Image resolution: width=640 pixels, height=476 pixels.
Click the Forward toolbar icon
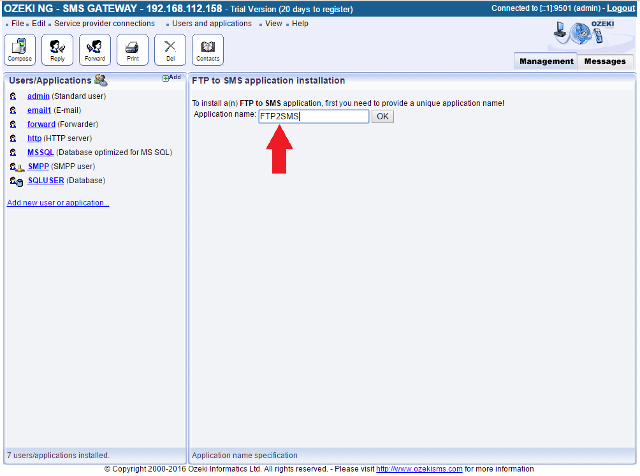point(95,50)
